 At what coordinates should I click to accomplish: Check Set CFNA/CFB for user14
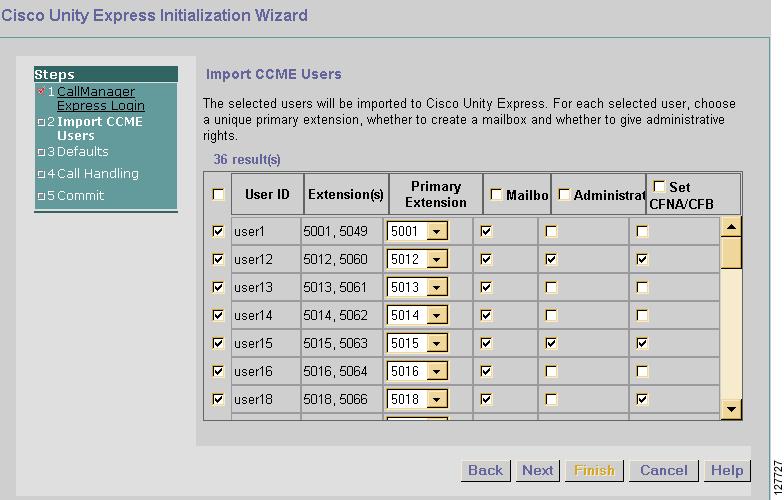click(x=642, y=315)
